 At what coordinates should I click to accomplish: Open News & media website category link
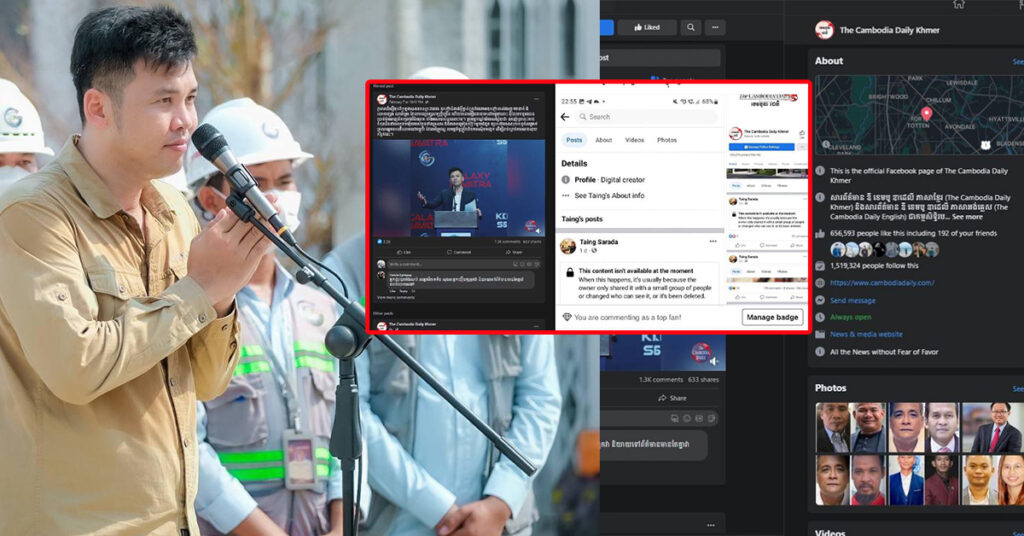866,334
